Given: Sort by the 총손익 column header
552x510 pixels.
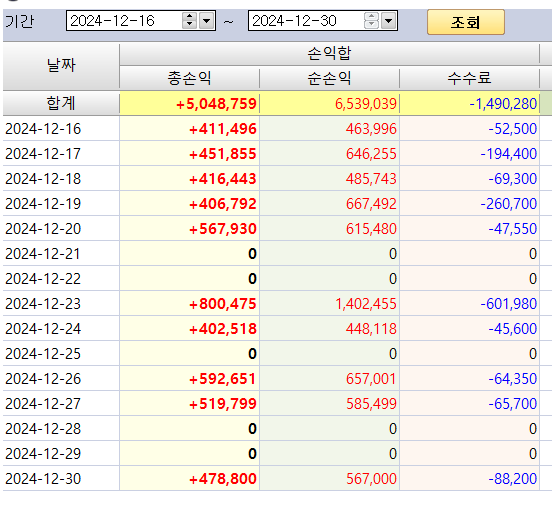Looking at the screenshot, I should (189, 78).
